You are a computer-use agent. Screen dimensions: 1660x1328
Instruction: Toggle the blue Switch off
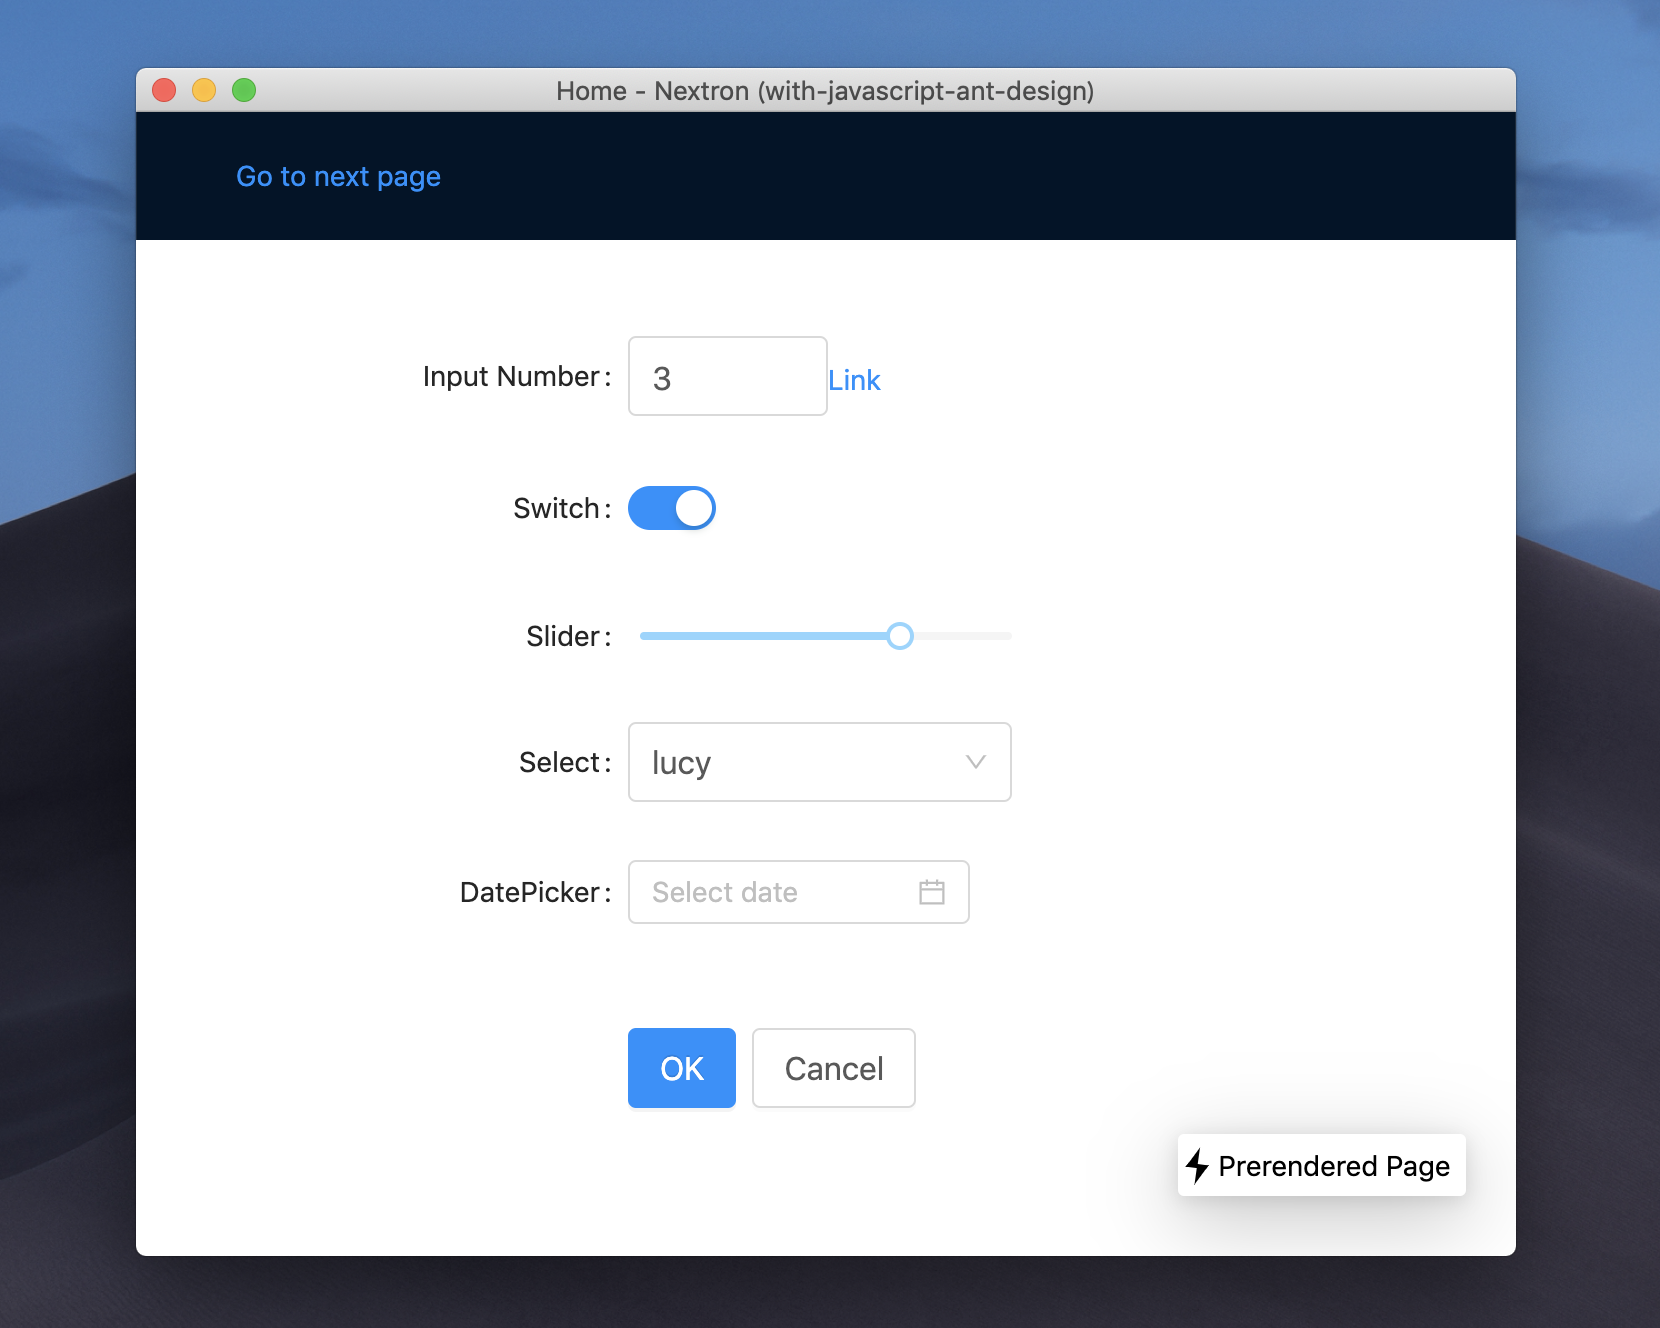(672, 508)
